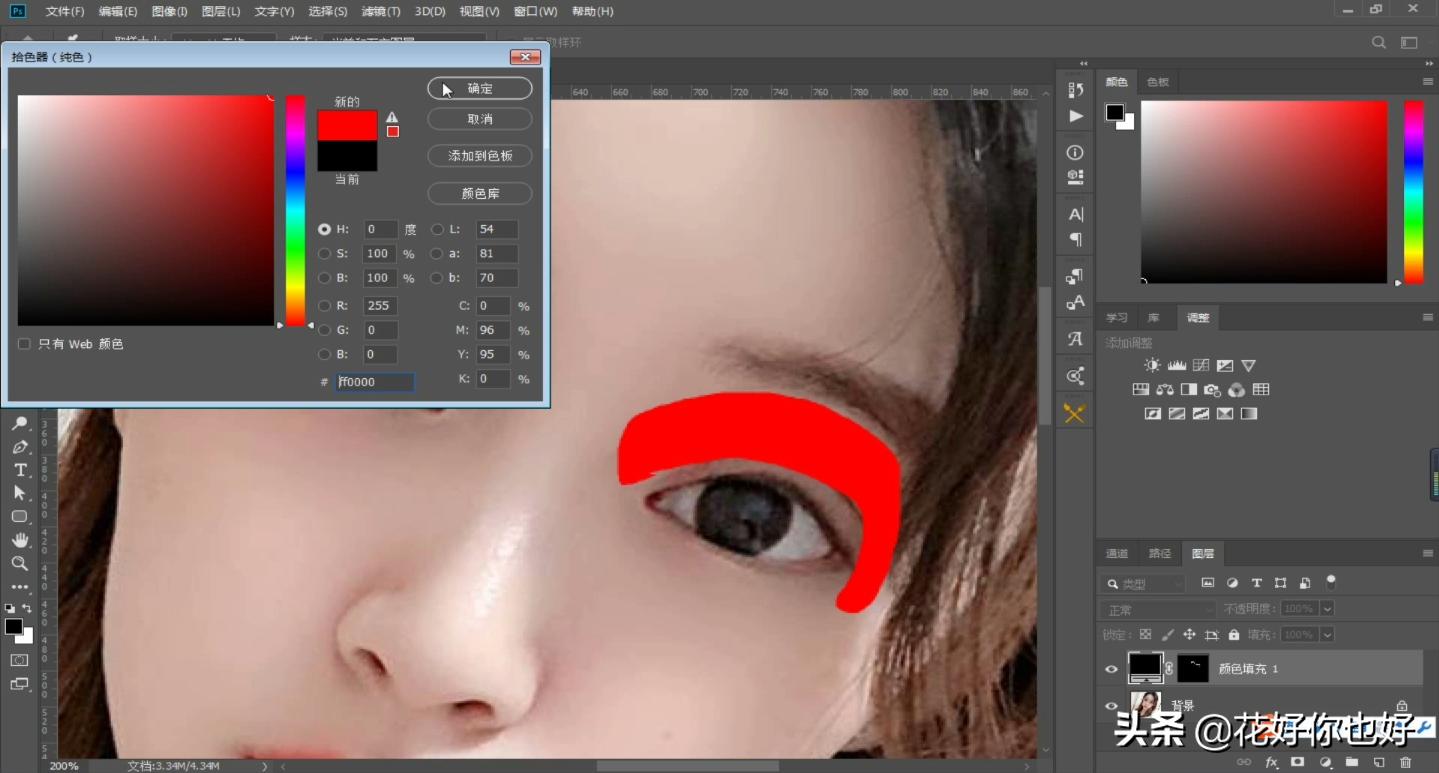Select the Hand tool
This screenshot has height=773, width=1439.
(x=20, y=540)
